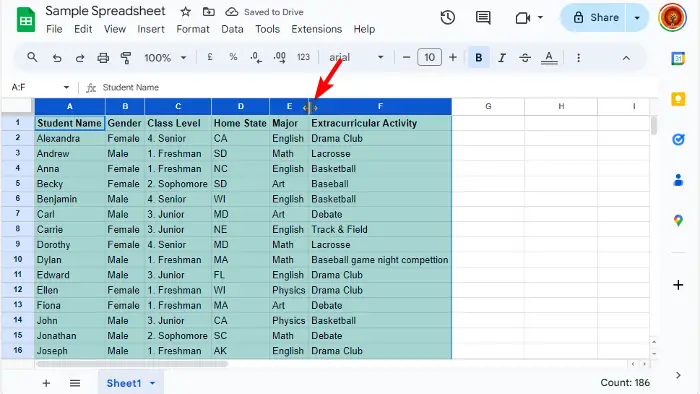Toggle italic formatting

coord(502,58)
